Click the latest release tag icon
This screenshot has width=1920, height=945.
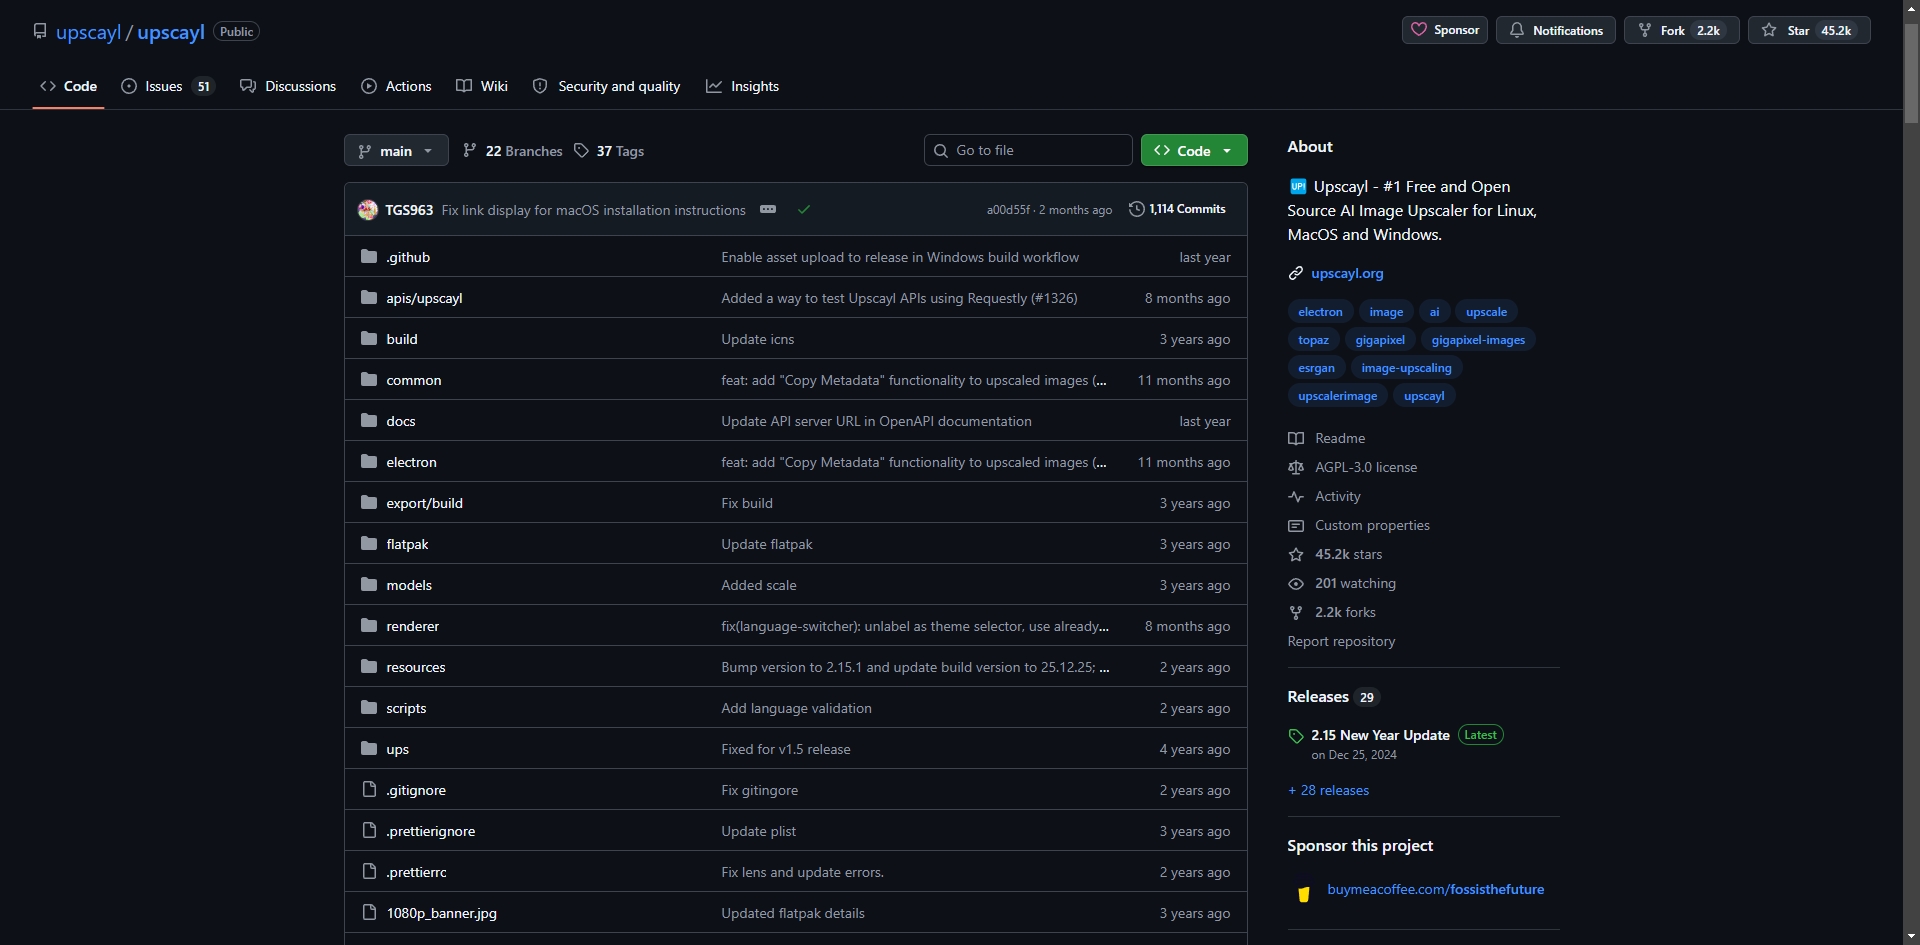(1296, 736)
